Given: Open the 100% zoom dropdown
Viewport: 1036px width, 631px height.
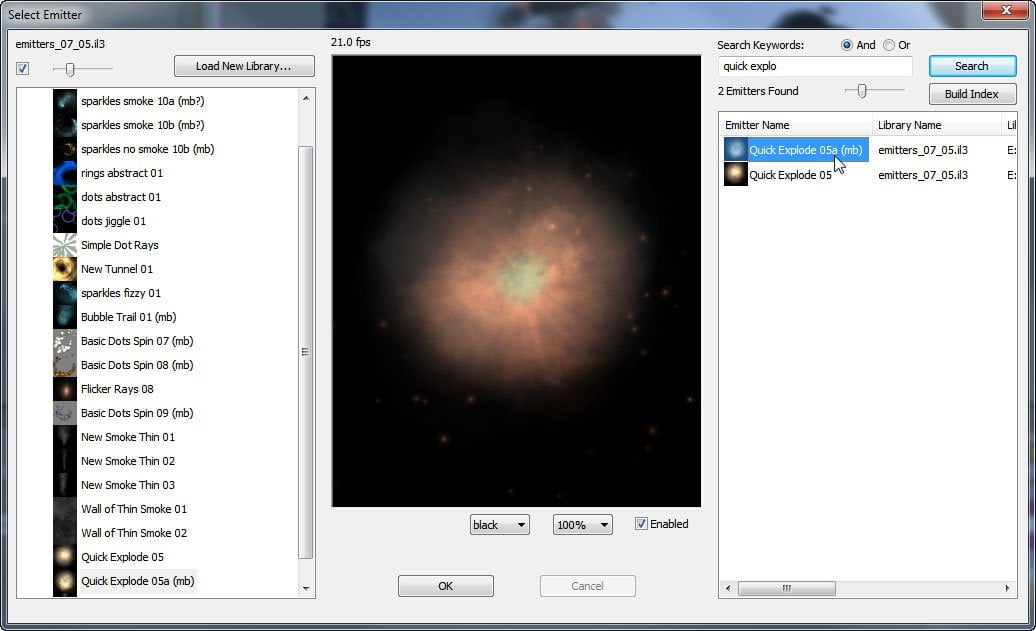Looking at the screenshot, I should (583, 525).
